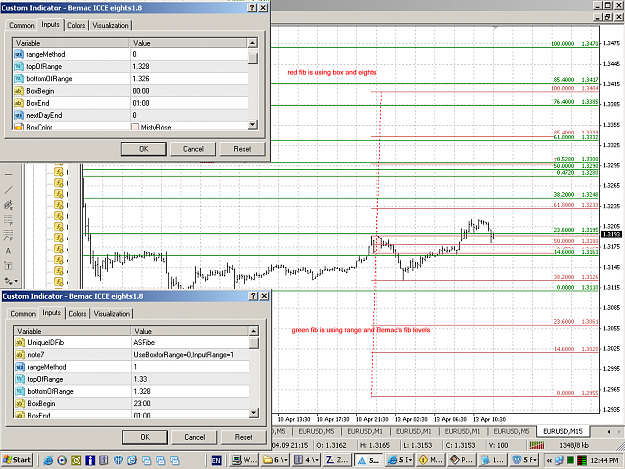The height and width of the screenshot is (469, 625).
Task: Click the Value column header in bottom dialog
Action: 190,331
